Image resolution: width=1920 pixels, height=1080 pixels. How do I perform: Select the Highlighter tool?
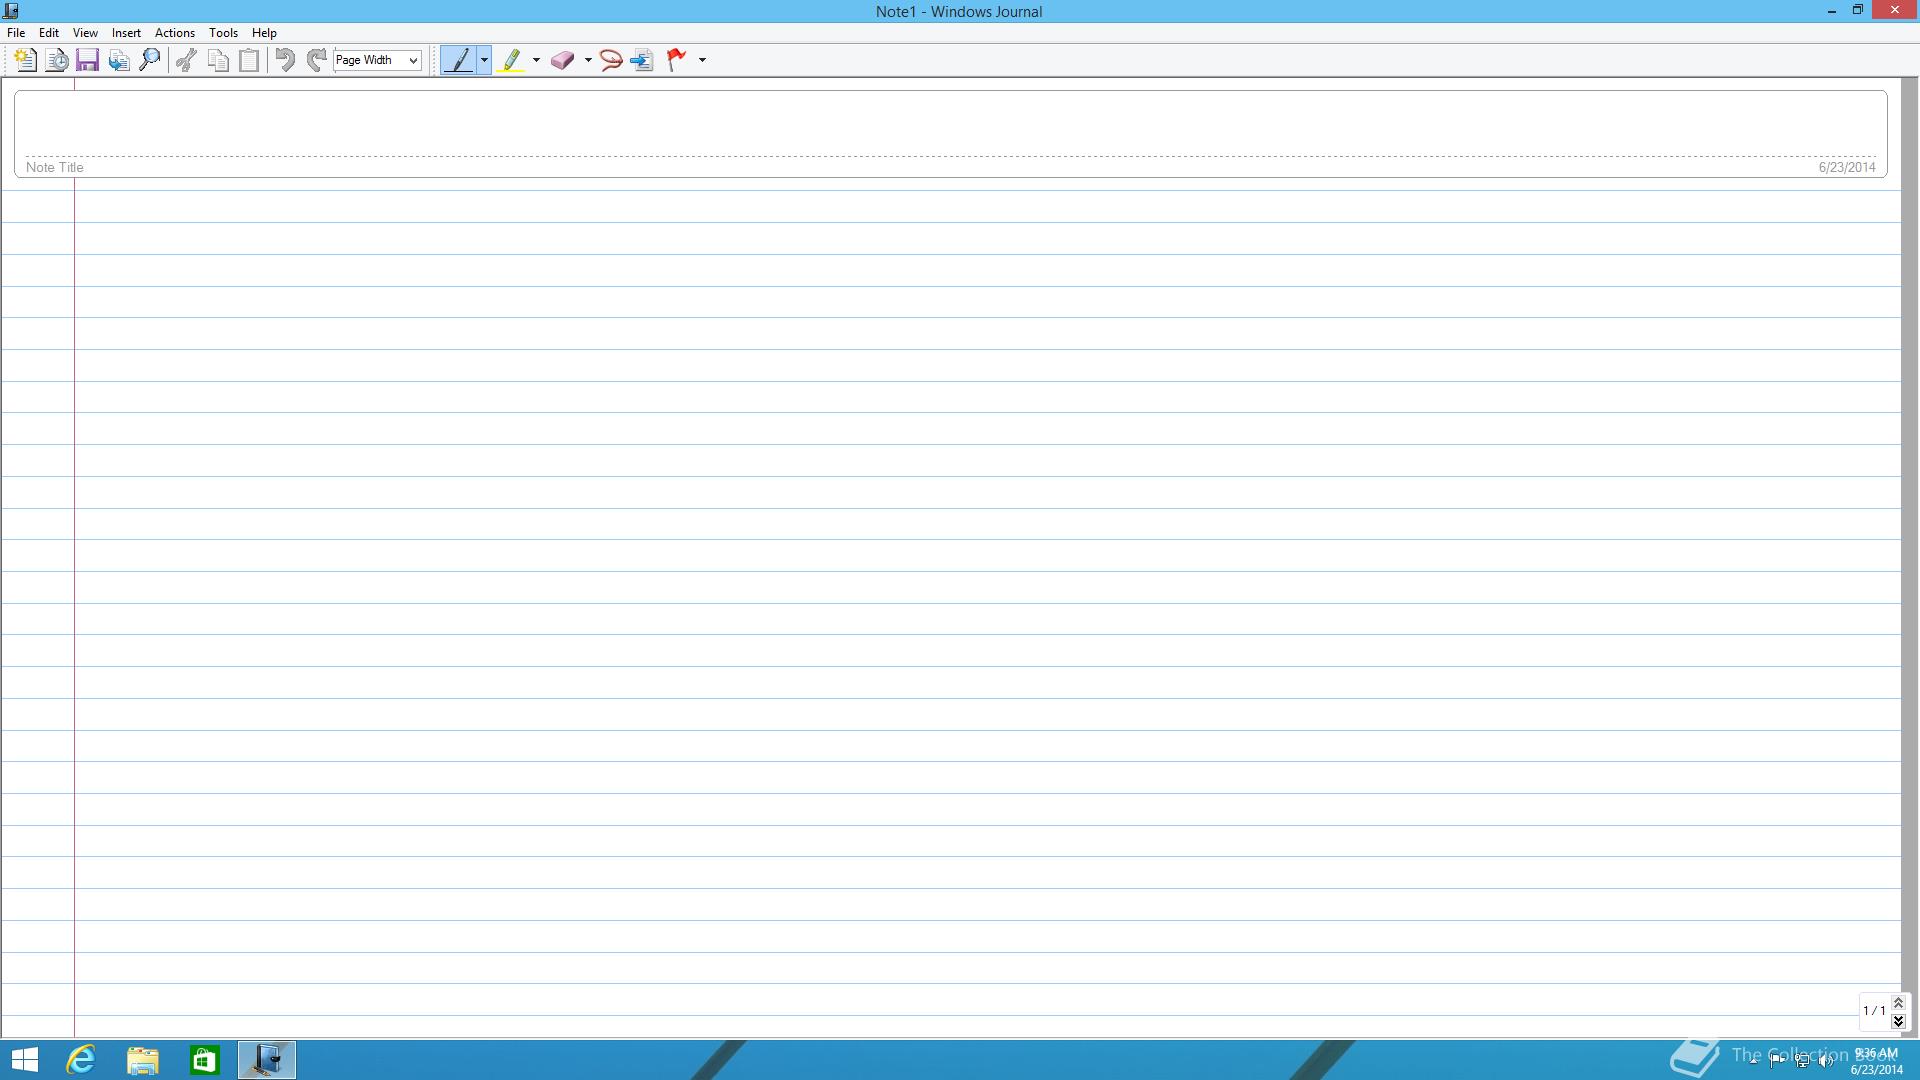click(511, 60)
